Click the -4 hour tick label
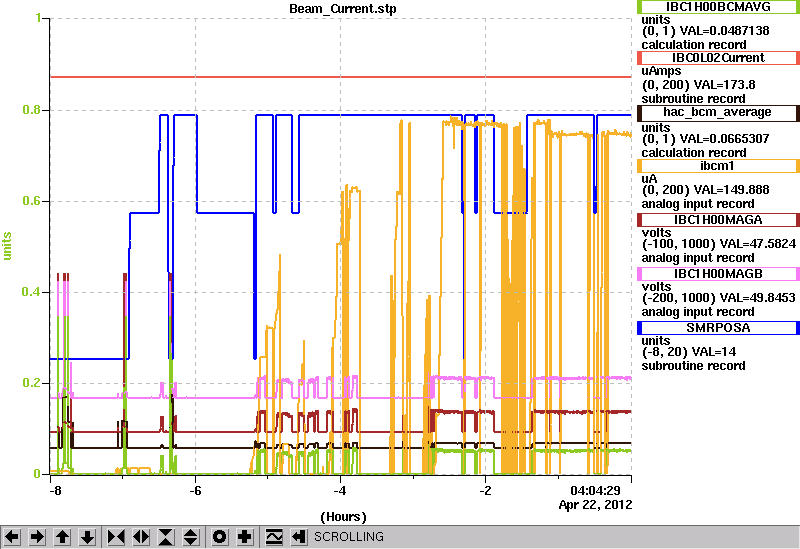The width and height of the screenshot is (800, 549). (x=340, y=491)
